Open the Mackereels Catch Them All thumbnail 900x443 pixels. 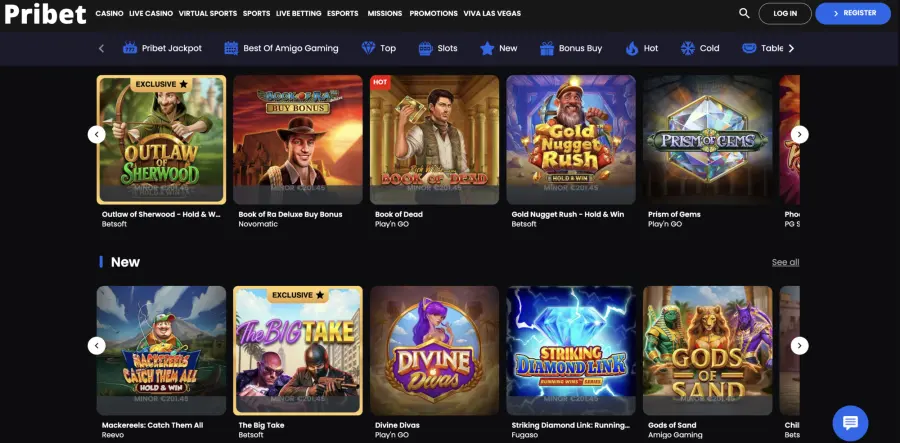pyautogui.click(x=161, y=351)
